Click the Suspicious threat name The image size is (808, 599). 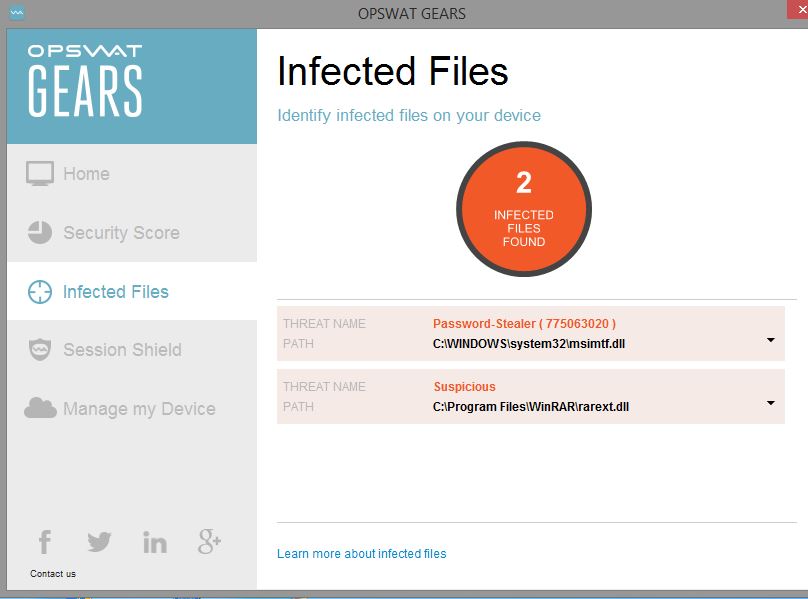[464, 387]
